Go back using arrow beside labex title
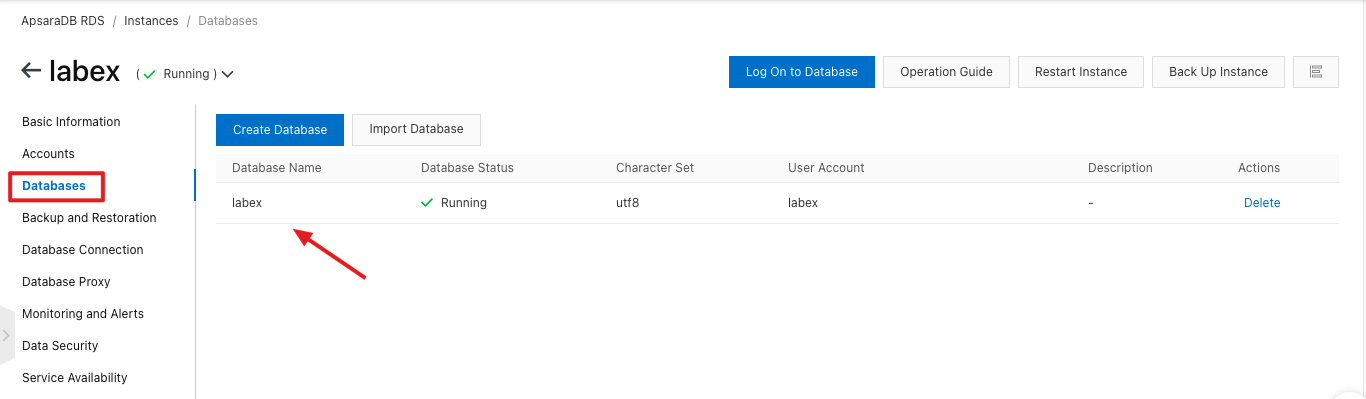 click(31, 71)
